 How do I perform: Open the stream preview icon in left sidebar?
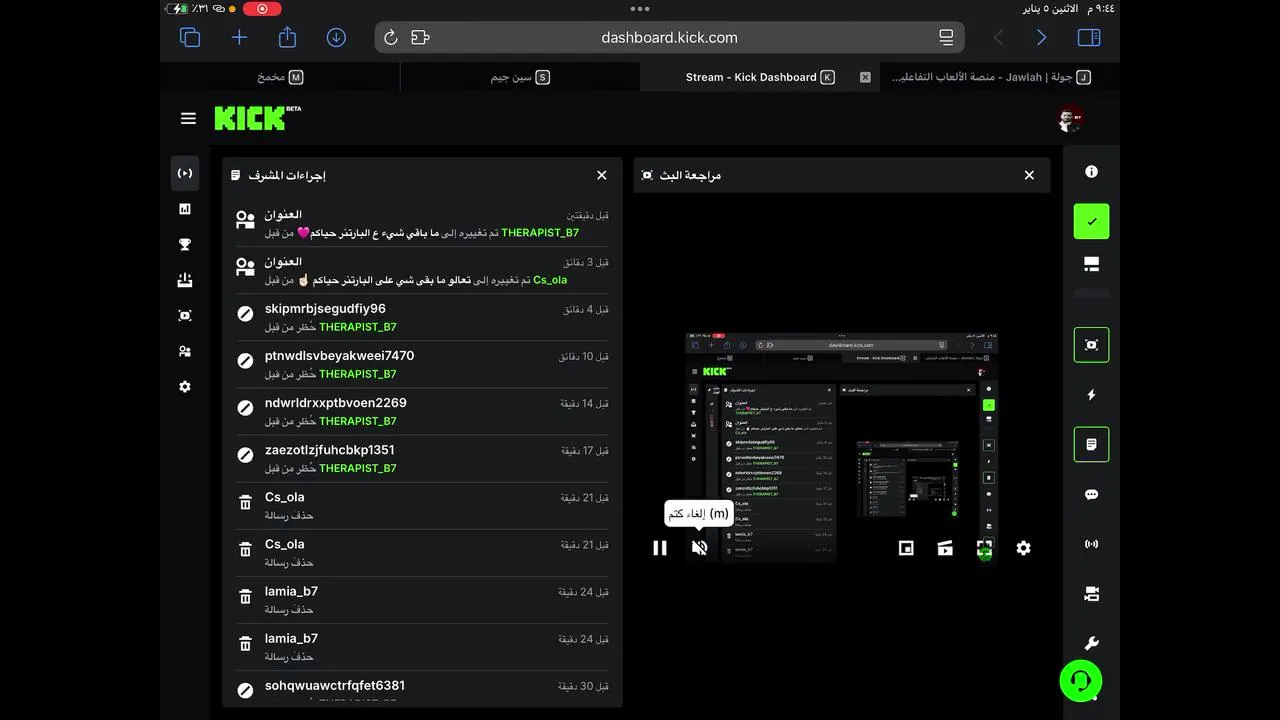coord(185,315)
